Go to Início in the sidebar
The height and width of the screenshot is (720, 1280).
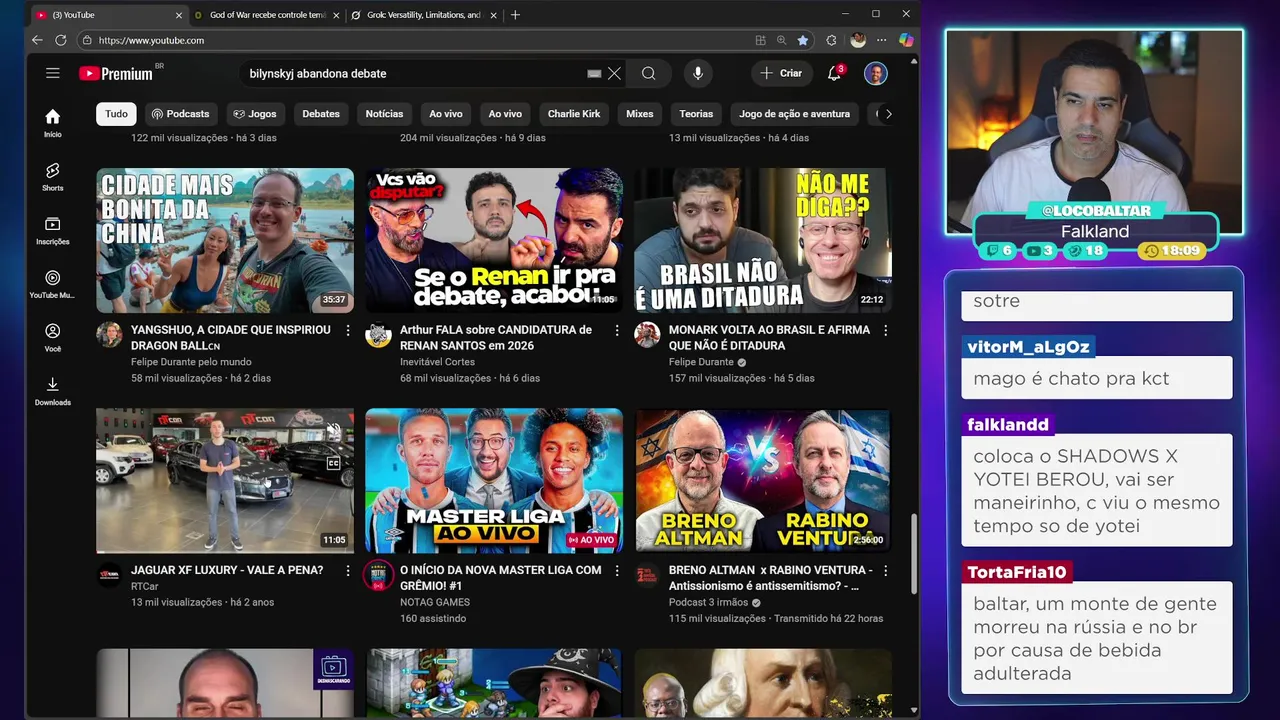point(53,123)
